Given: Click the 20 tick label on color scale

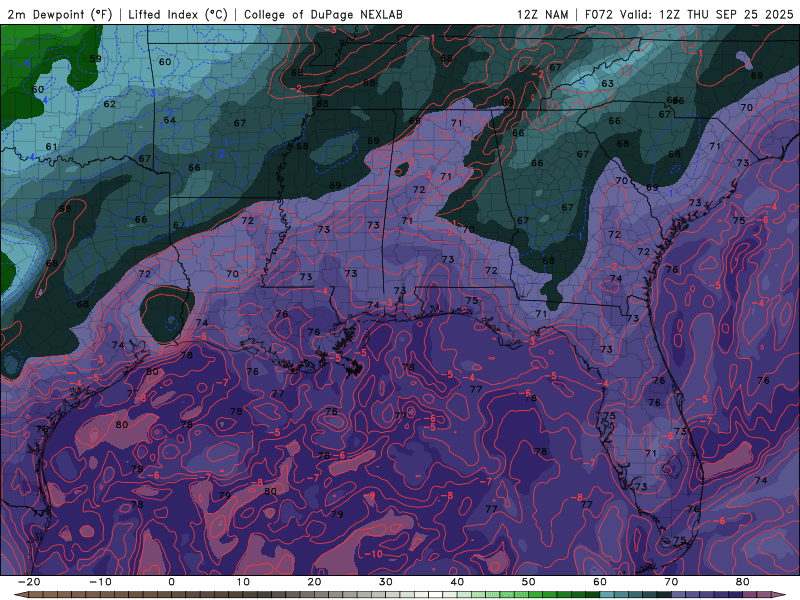Looking at the screenshot, I should click(314, 582).
